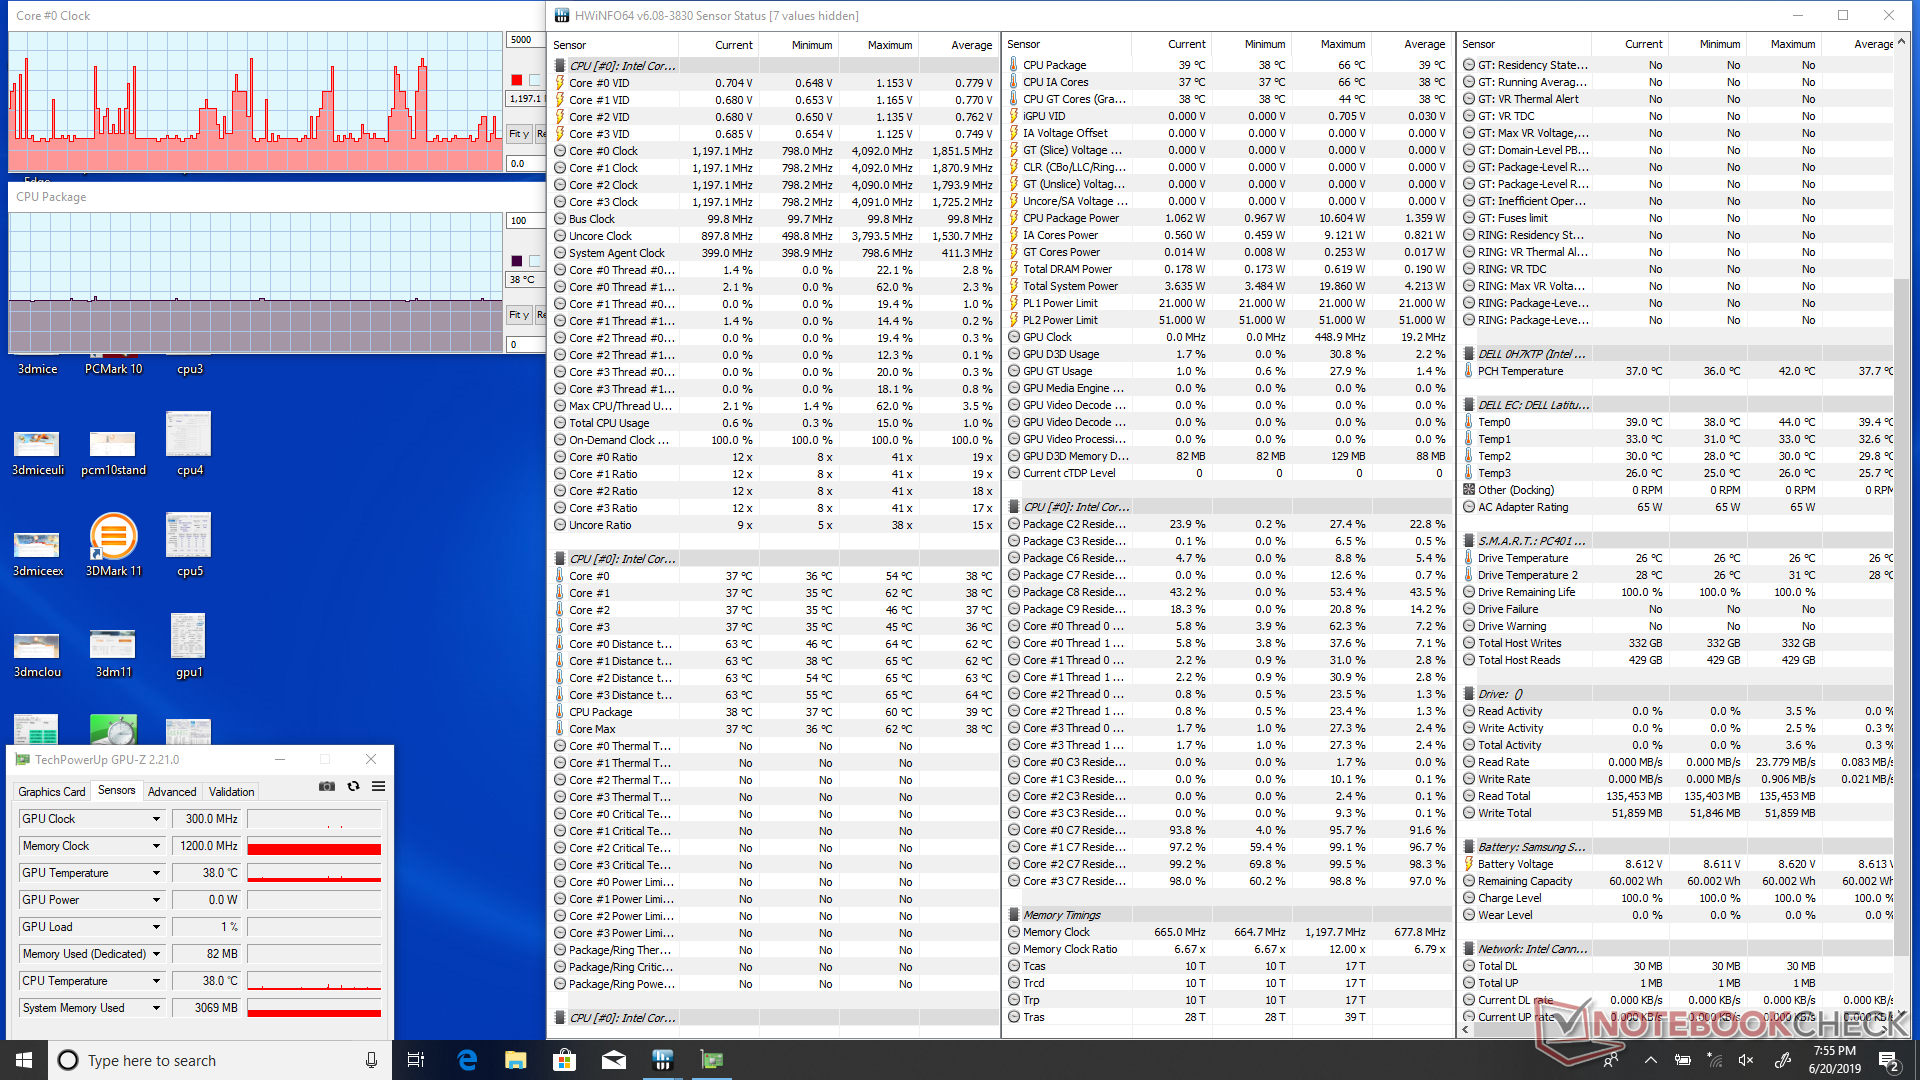The image size is (1920, 1080).
Task: Click the red graph color swatch
Action: click(516, 80)
